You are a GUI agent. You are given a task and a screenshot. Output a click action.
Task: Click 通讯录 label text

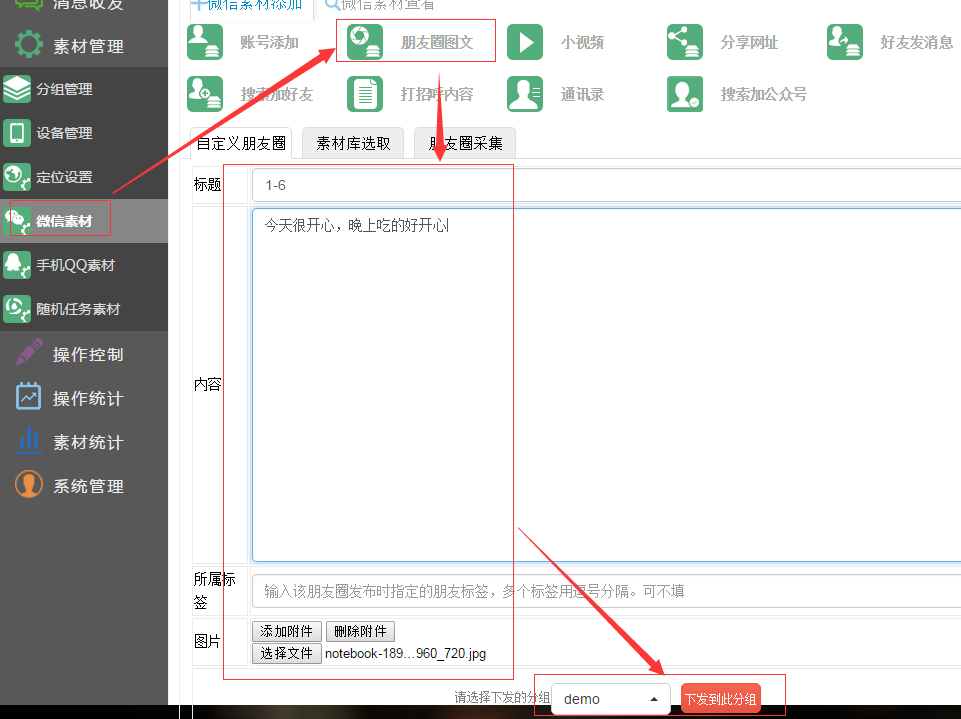pos(582,94)
